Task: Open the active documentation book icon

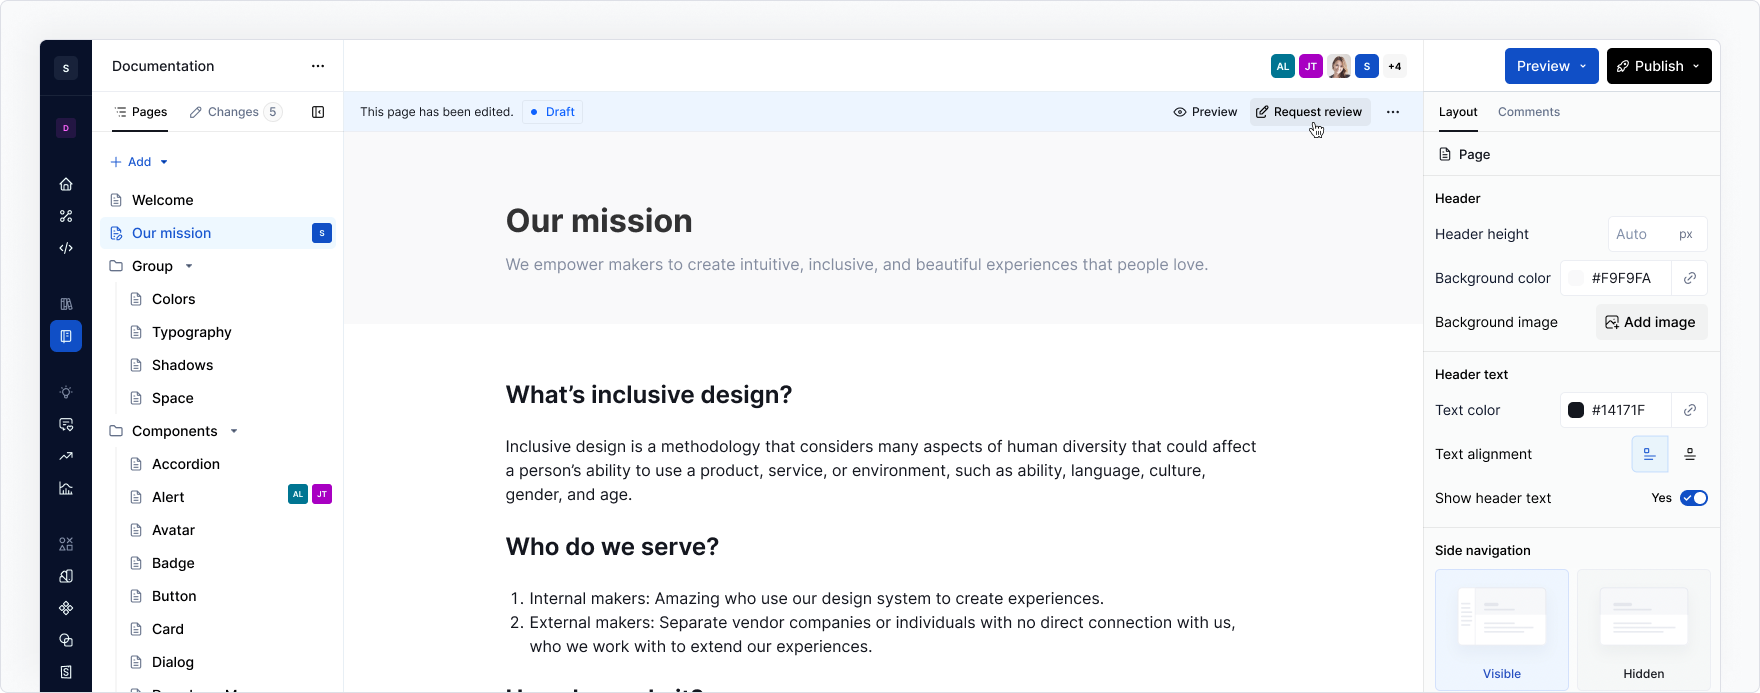Action: [x=66, y=336]
